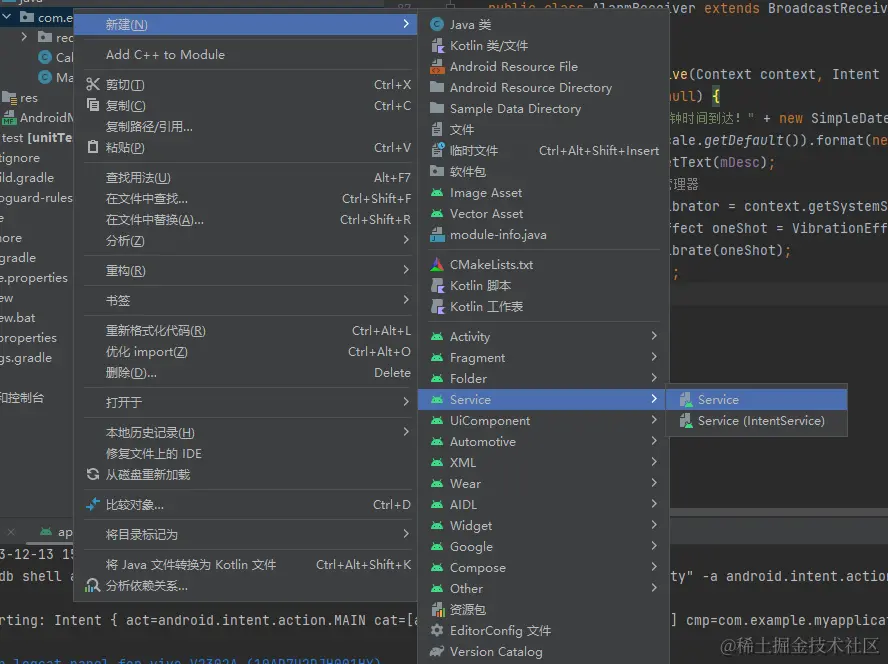The height and width of the screenshot is (664, 888).
Task: Click the scratch file (临时文件) icon
Action: [x=438, y=150]
